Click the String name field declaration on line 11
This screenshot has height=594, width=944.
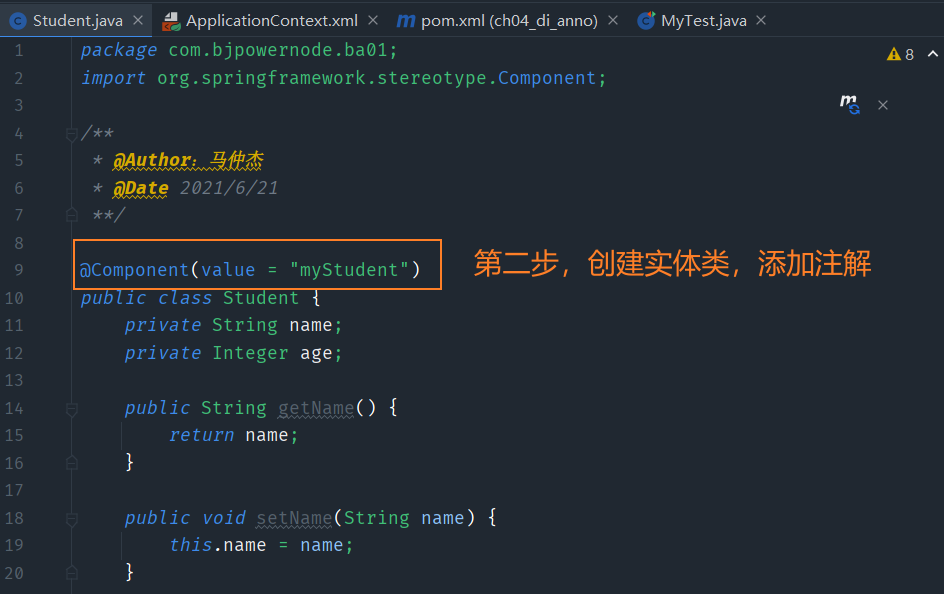pos(234,326)
